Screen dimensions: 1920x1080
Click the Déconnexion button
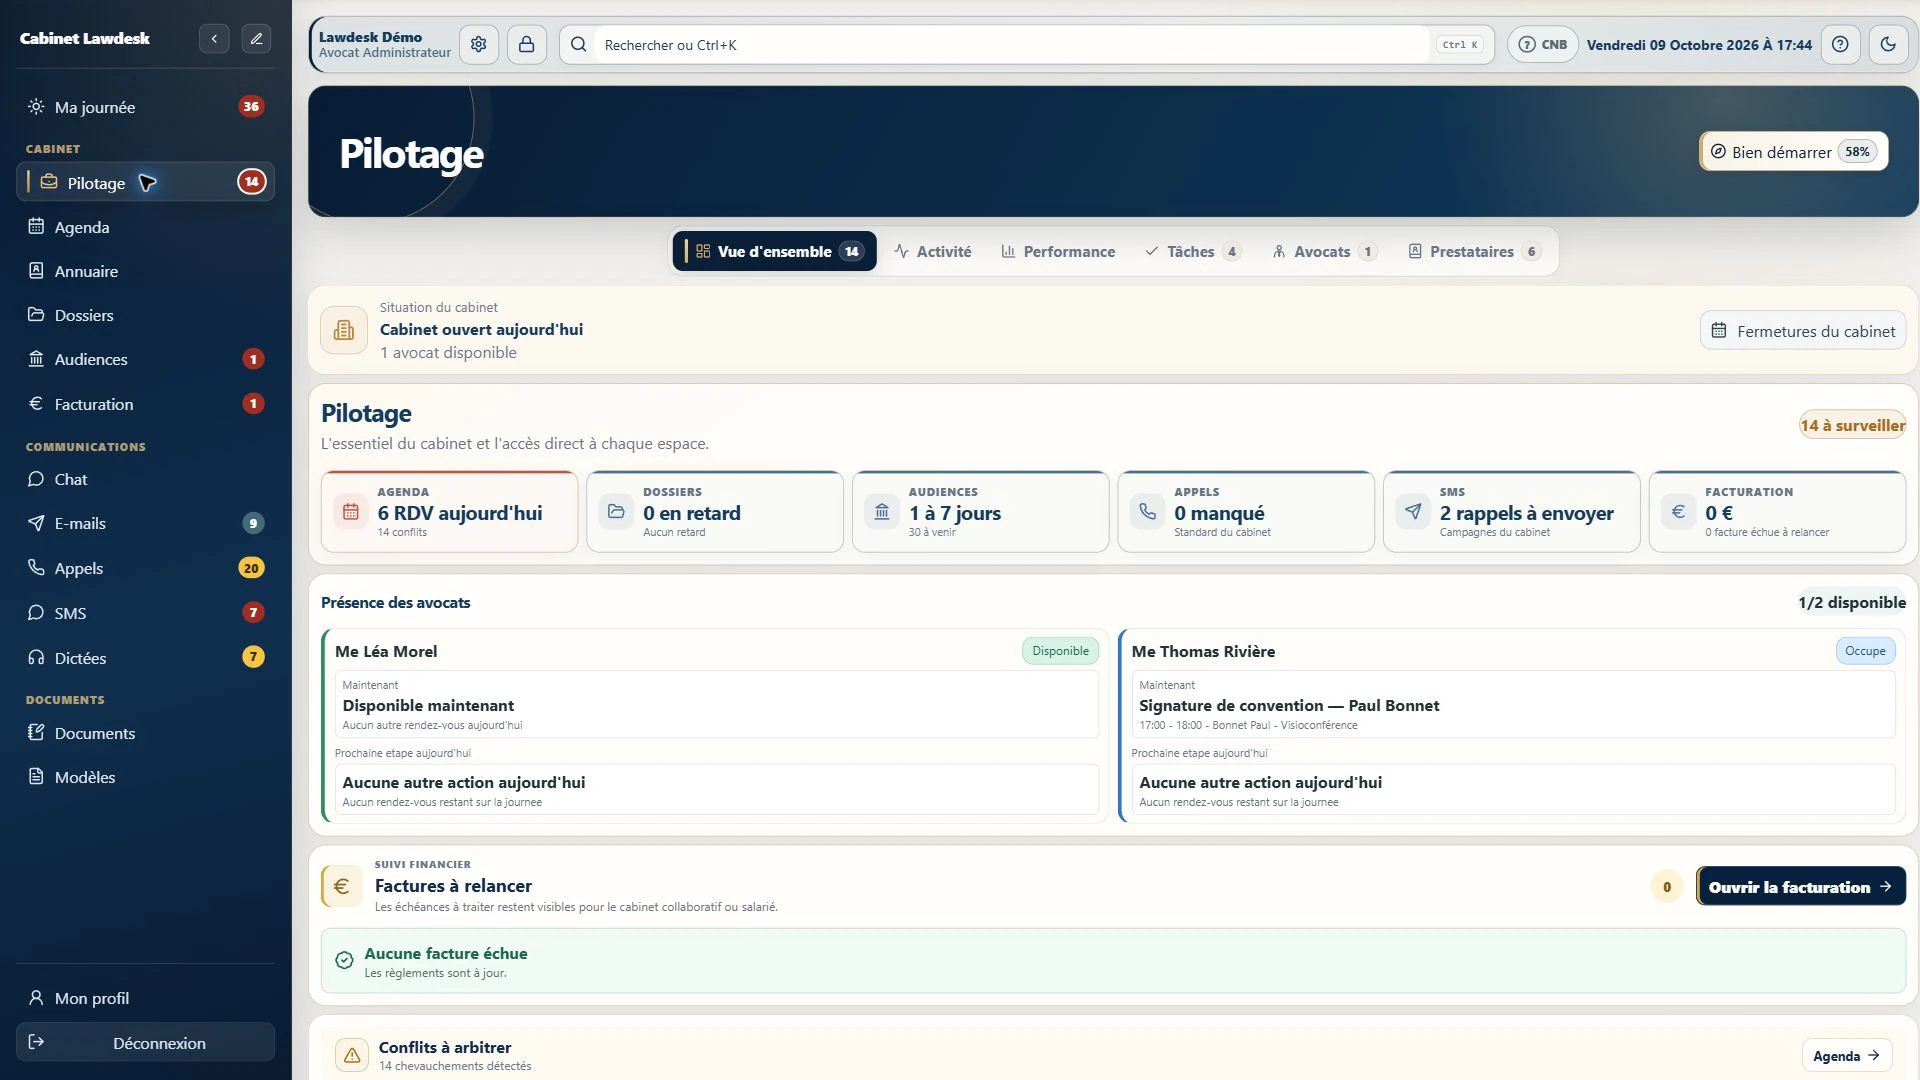click(145, 1042)
